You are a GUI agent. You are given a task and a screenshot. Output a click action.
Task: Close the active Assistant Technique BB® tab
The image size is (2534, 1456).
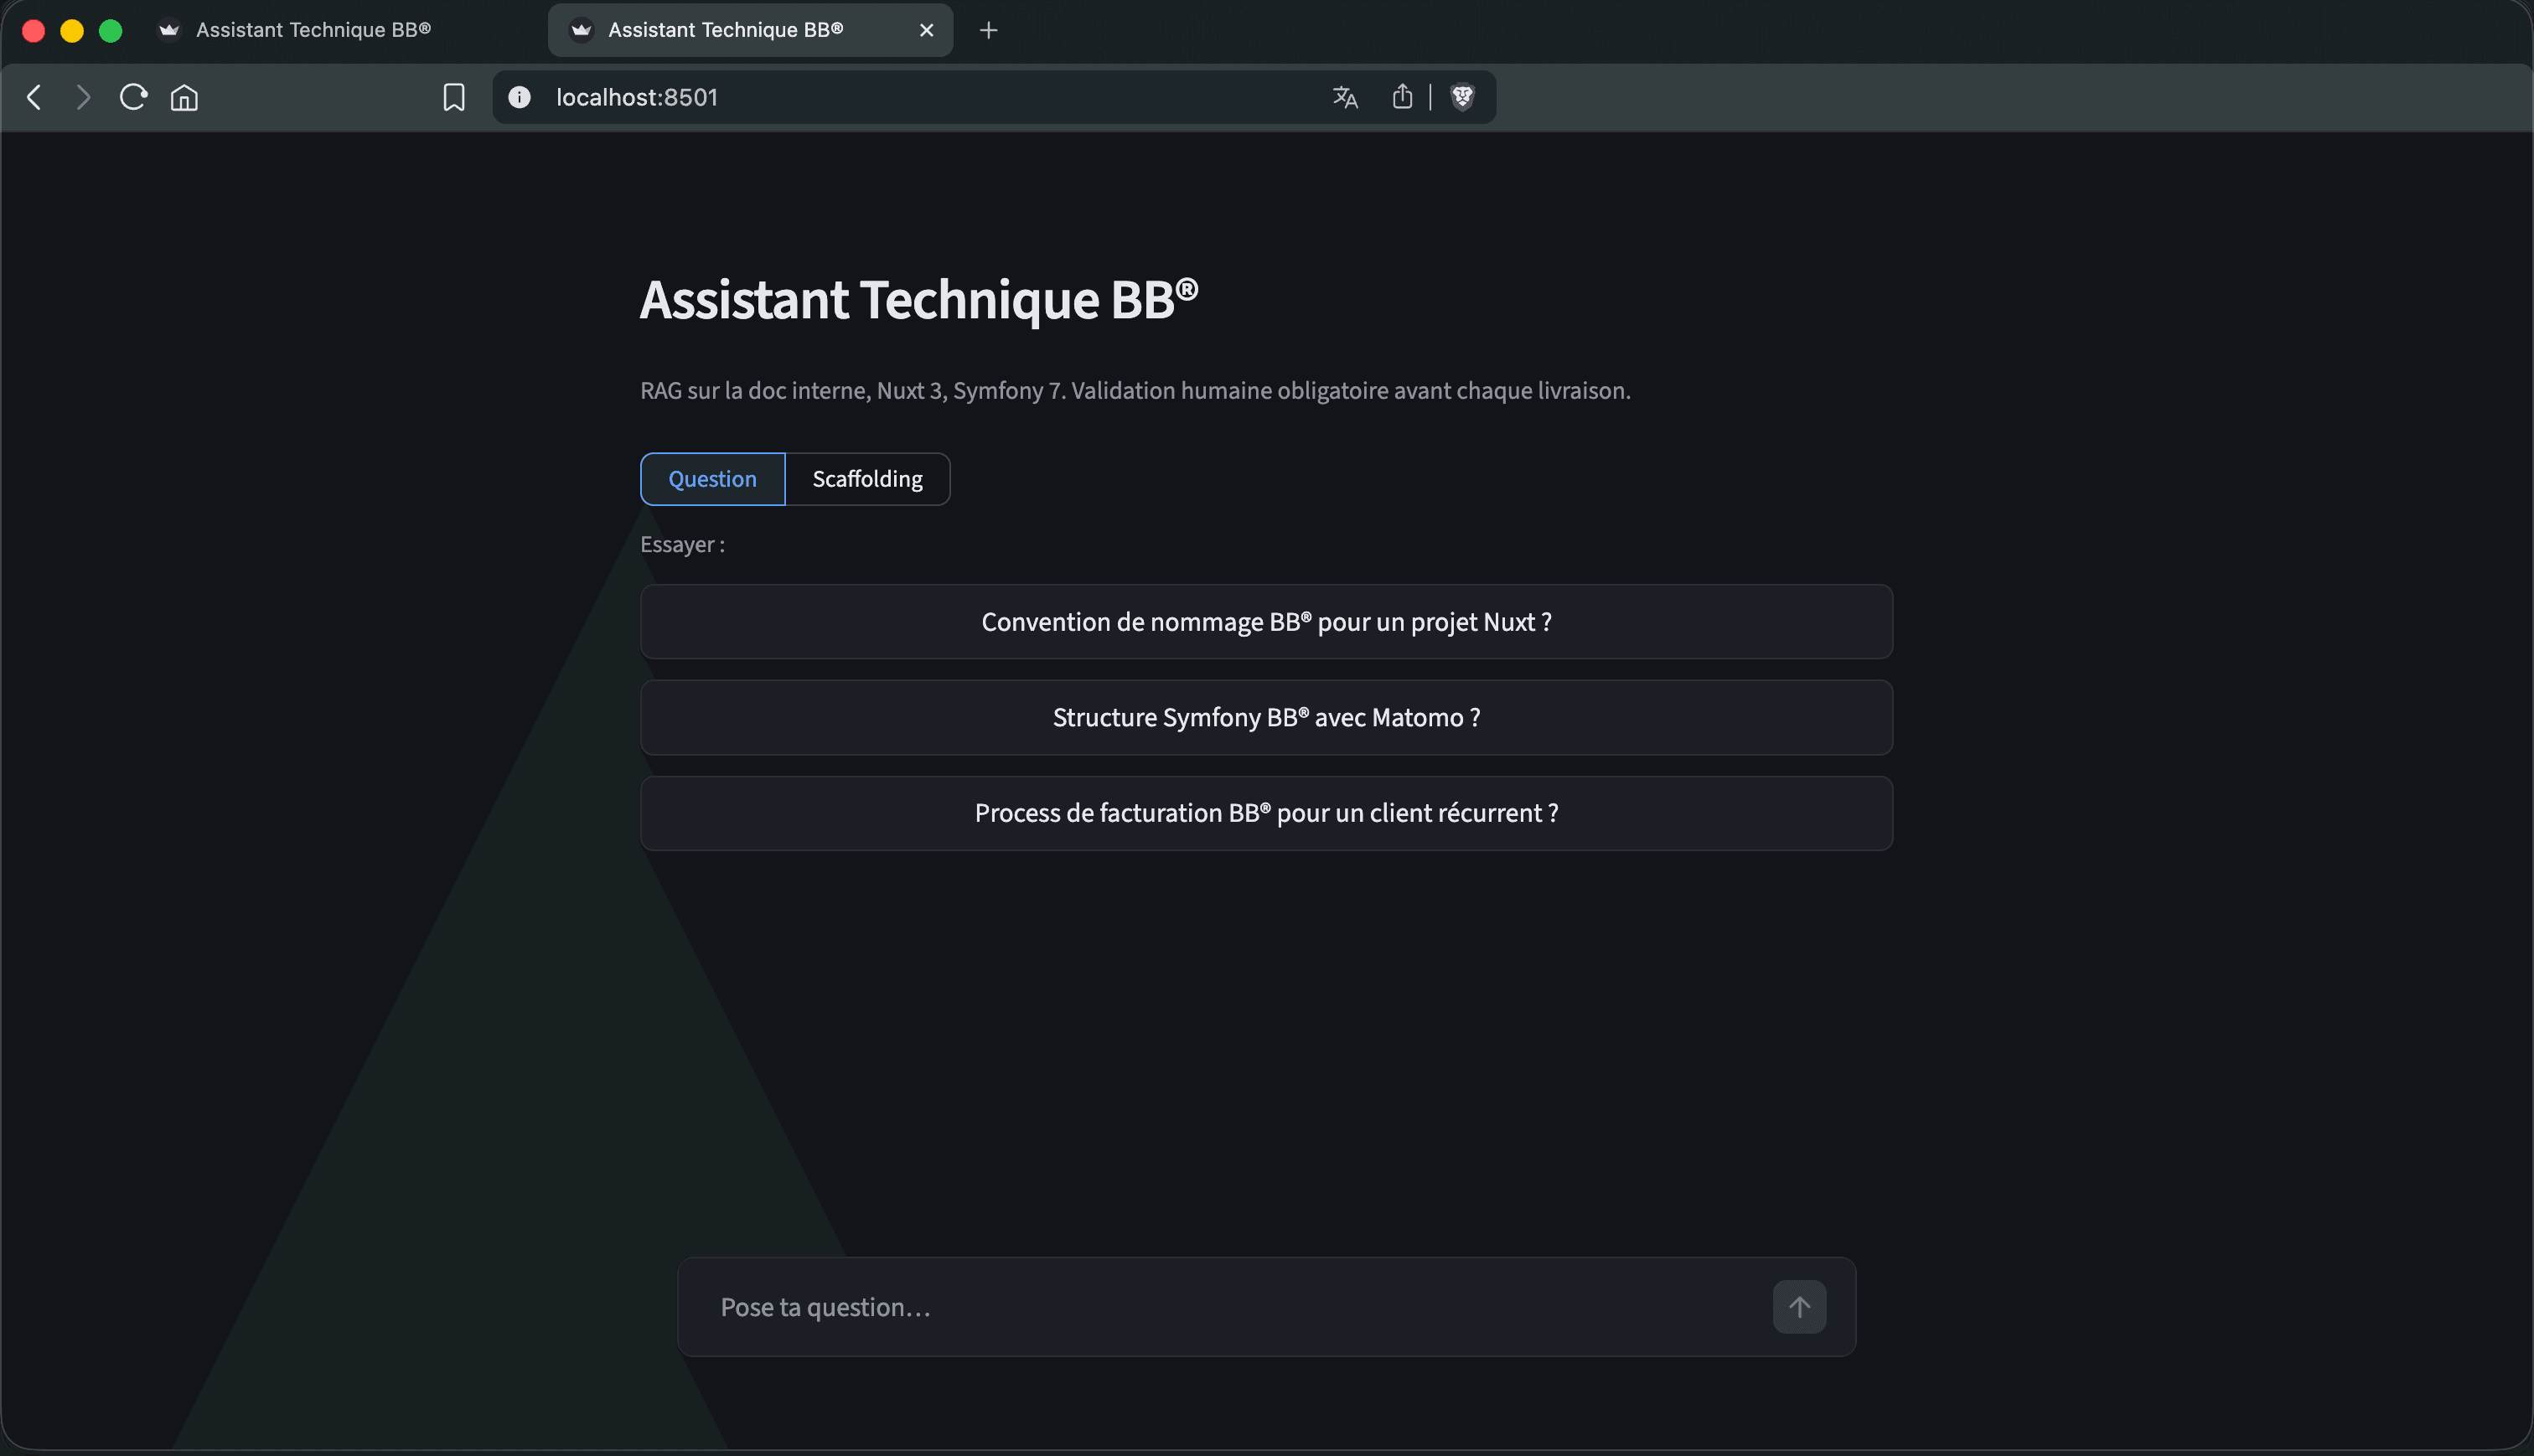926,30
